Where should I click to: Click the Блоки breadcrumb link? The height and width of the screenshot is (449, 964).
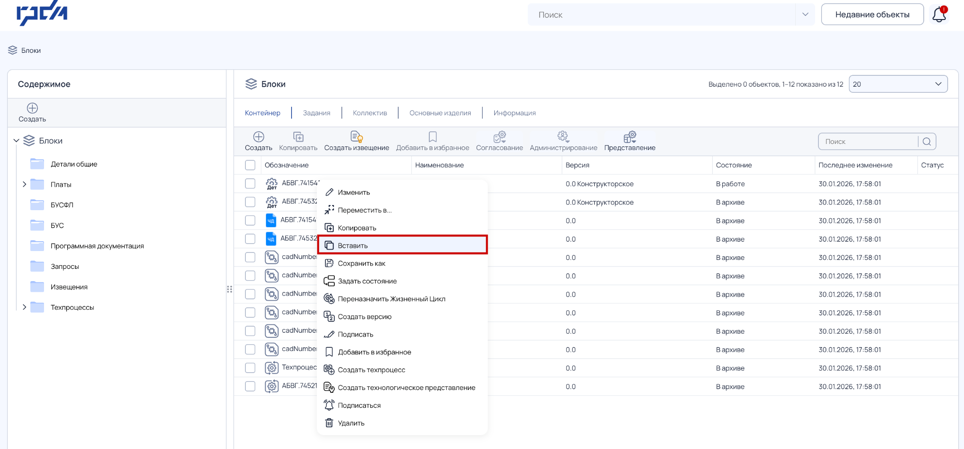pyautogui.click(x=31, y=50)
